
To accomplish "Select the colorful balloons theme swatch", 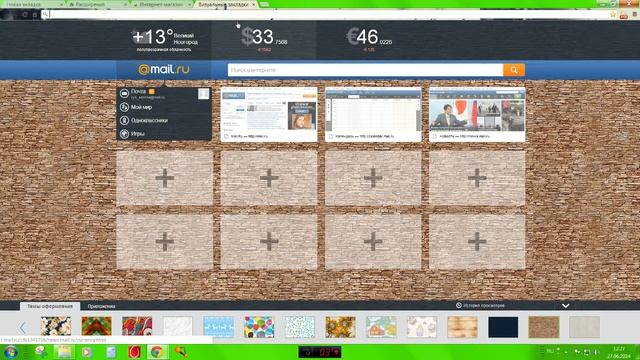I will click(259, 327).
